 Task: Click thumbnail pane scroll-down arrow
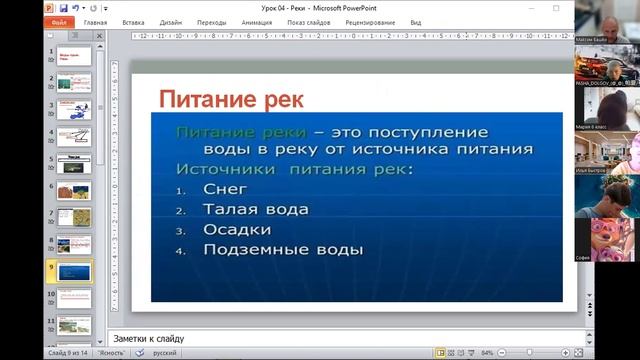click(100, 342)
